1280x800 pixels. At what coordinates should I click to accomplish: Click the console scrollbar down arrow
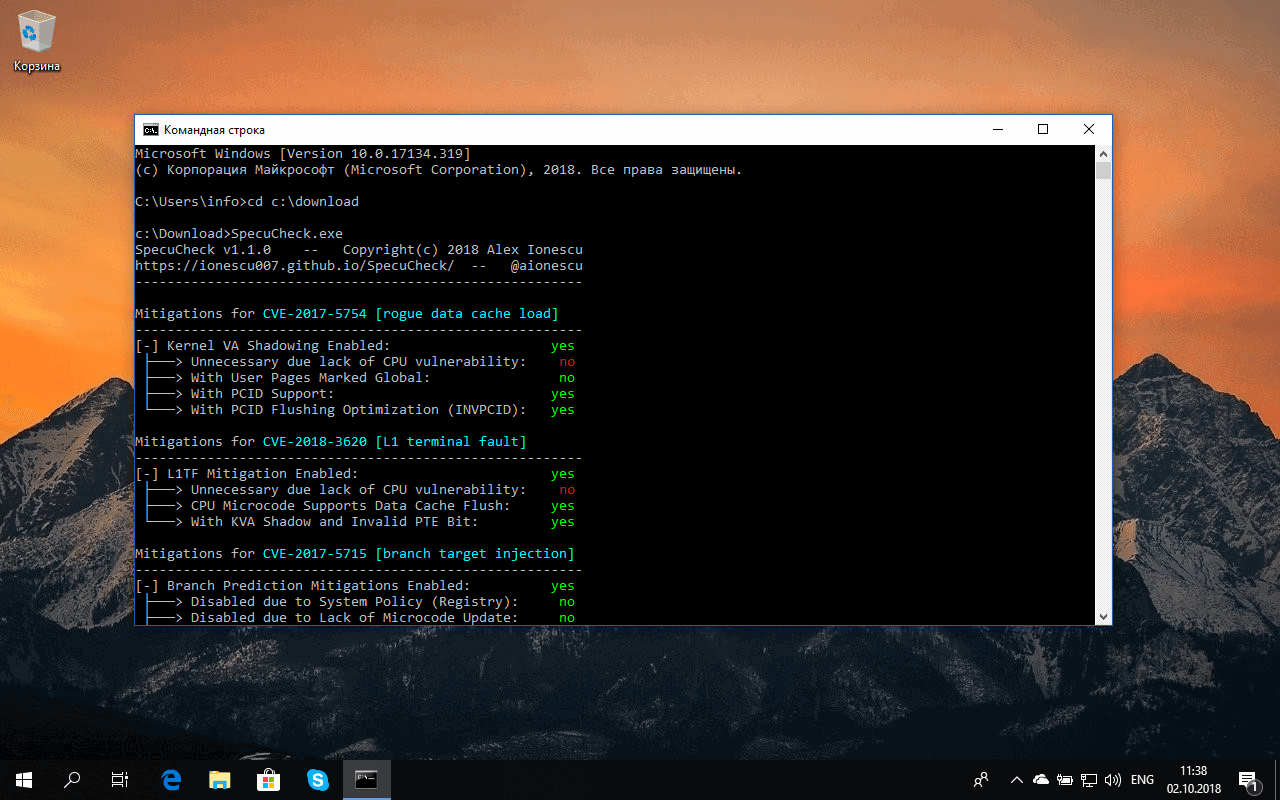pos(1103,616)
